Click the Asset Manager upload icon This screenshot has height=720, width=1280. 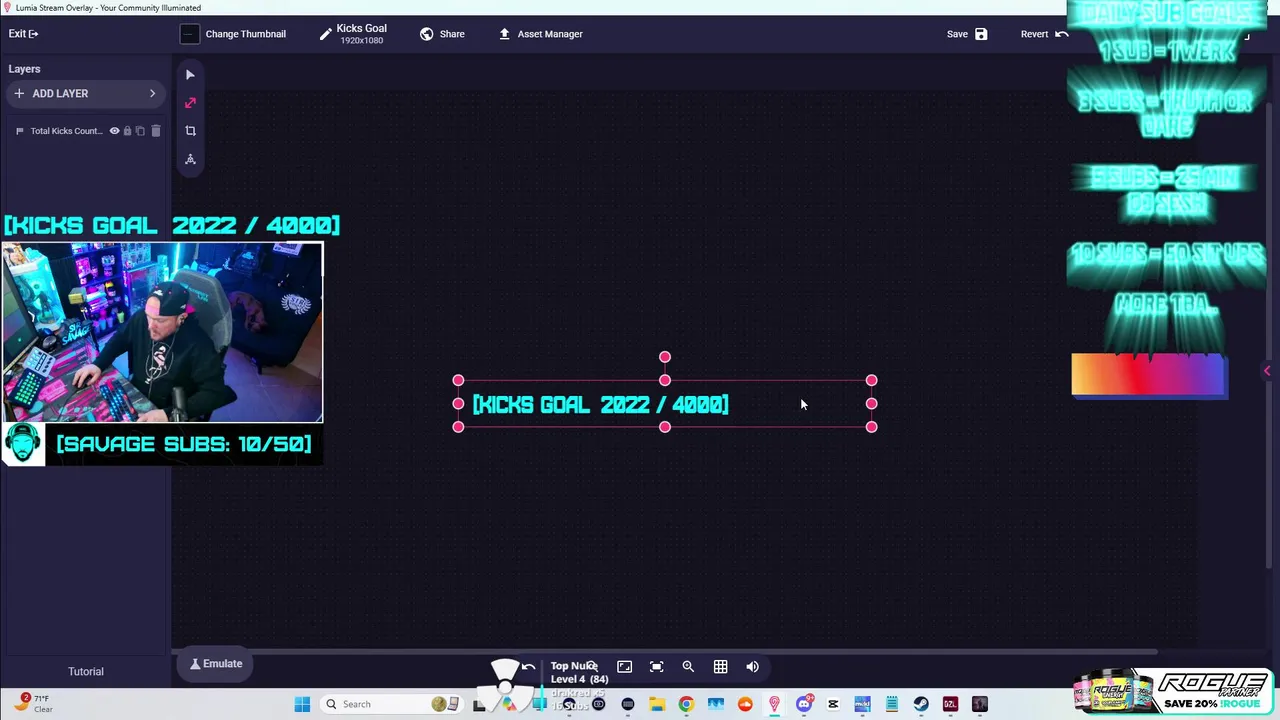point(505,34)
